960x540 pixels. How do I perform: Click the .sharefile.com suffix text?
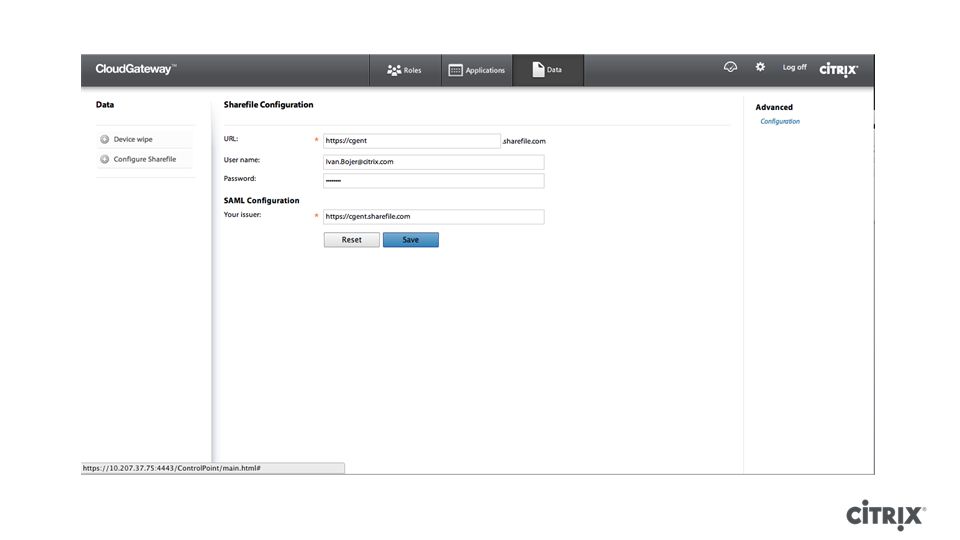[x=524, y=141]
